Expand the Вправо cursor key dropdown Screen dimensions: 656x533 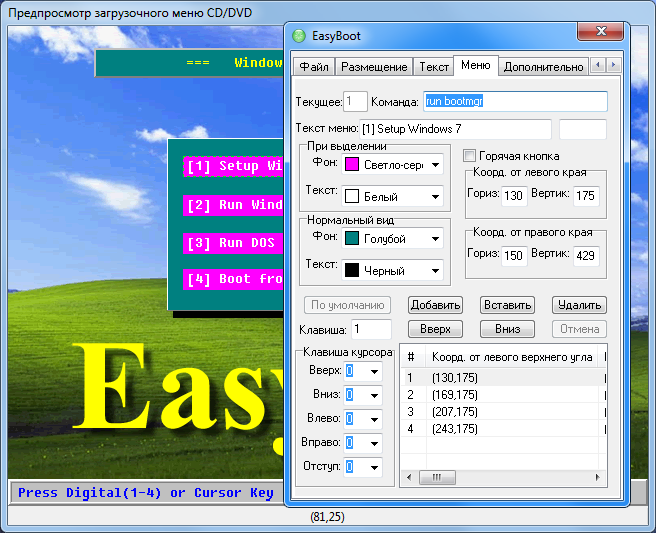coord(374,443)
